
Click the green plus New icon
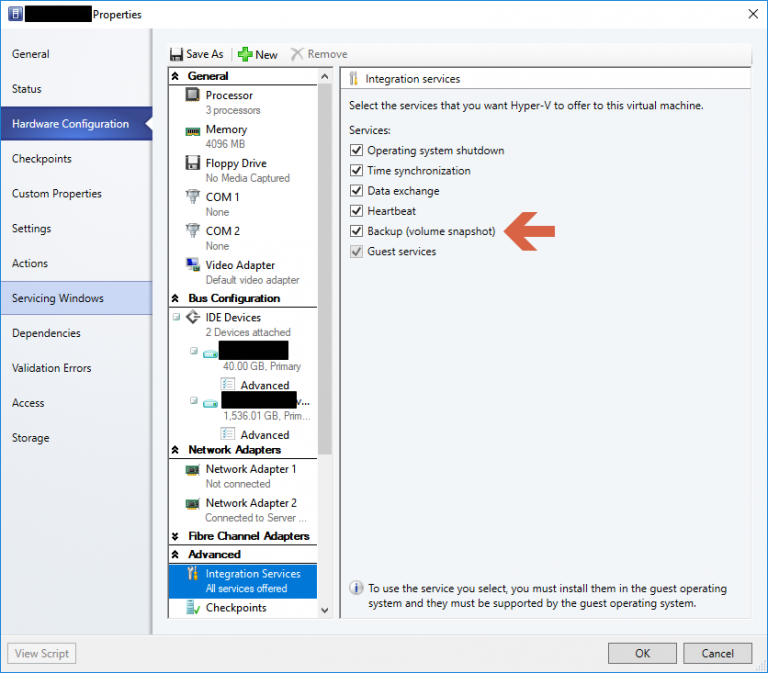click(245, 54)
